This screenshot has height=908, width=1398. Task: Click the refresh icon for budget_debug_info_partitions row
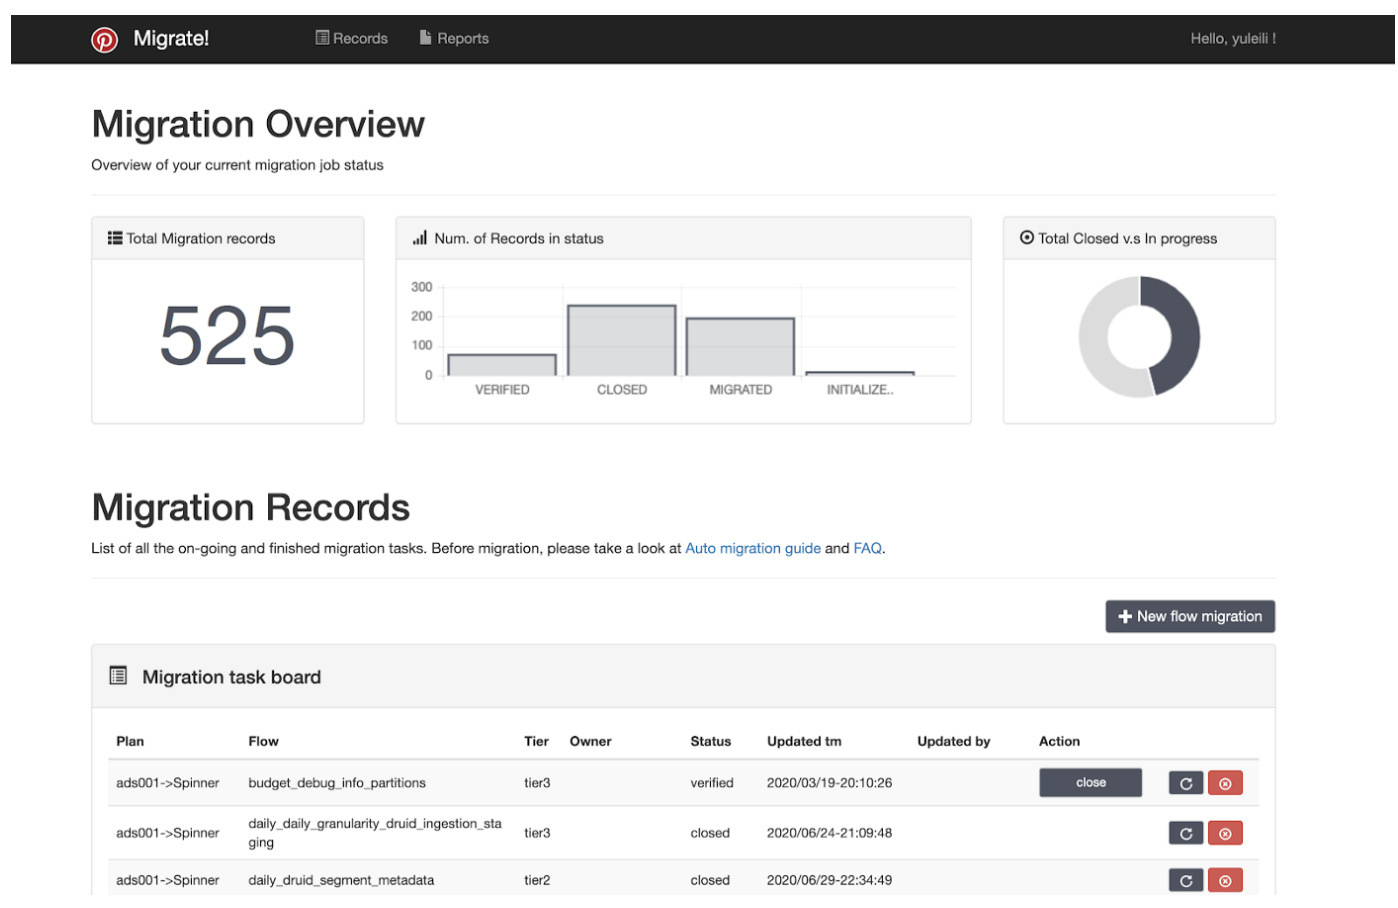point(1185,783)
